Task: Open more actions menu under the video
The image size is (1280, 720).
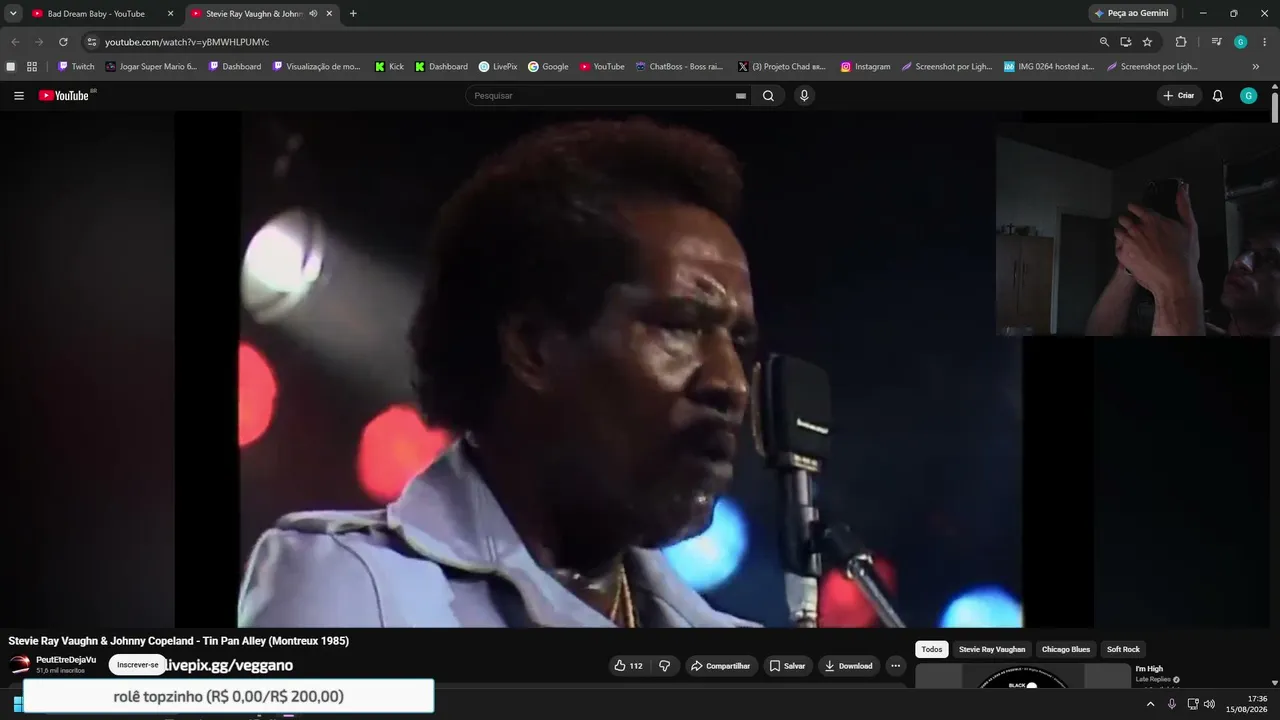Action: coord(895,666)
